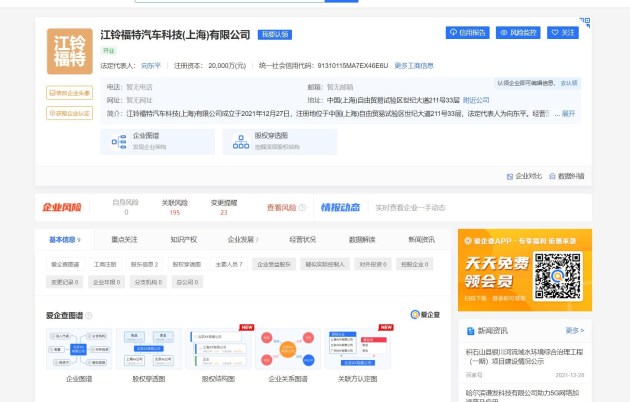Jump to 工商注册 section chip
This screenshot has width=630, height=402.
(x=105, y=264)
